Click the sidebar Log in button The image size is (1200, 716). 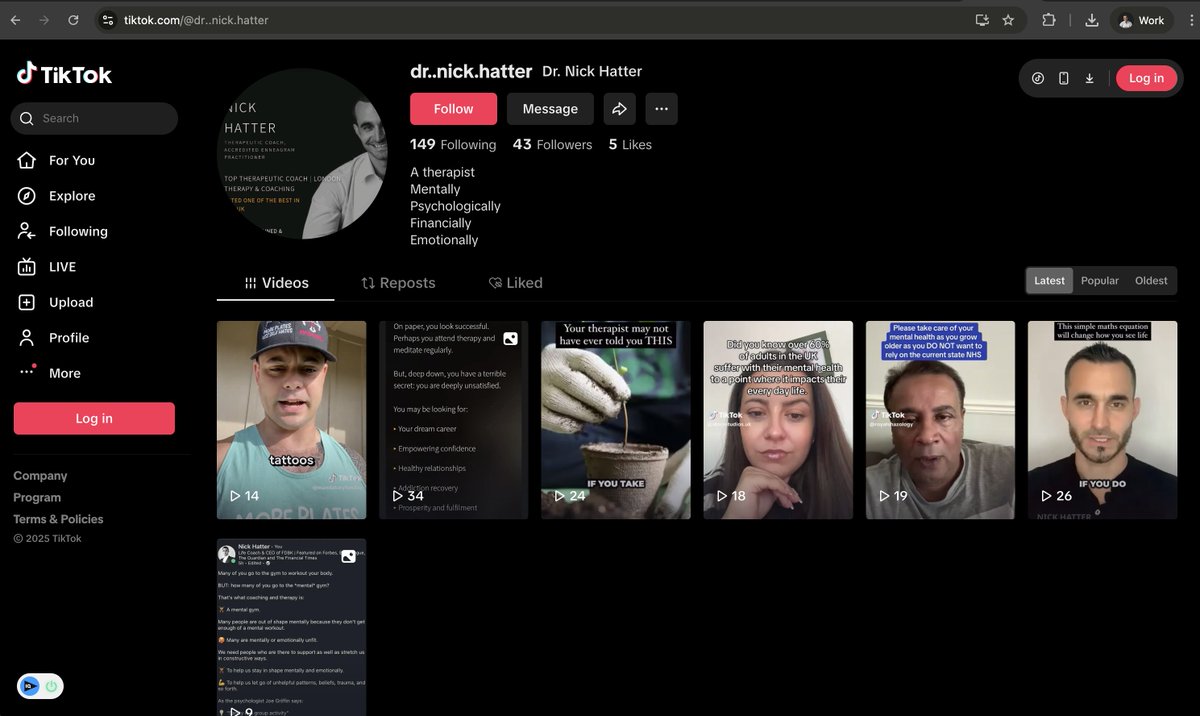pyautogui.click(x=94, y=419)
